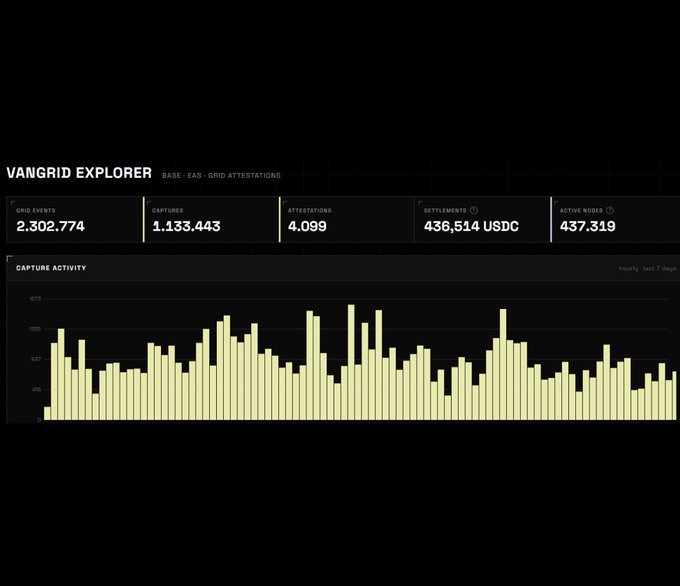Click the 1673 y-axis label
680x586 pixels.
click(x=35, y=299)
